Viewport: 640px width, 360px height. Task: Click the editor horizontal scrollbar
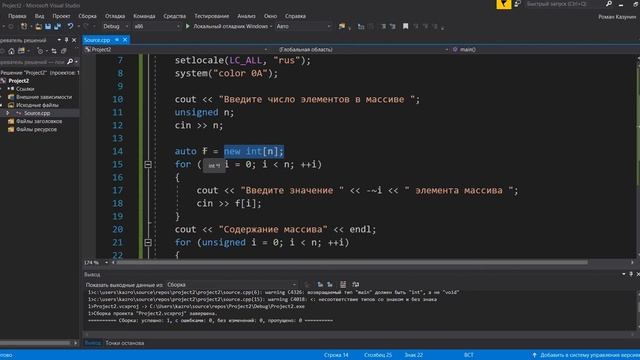[352, 262]
